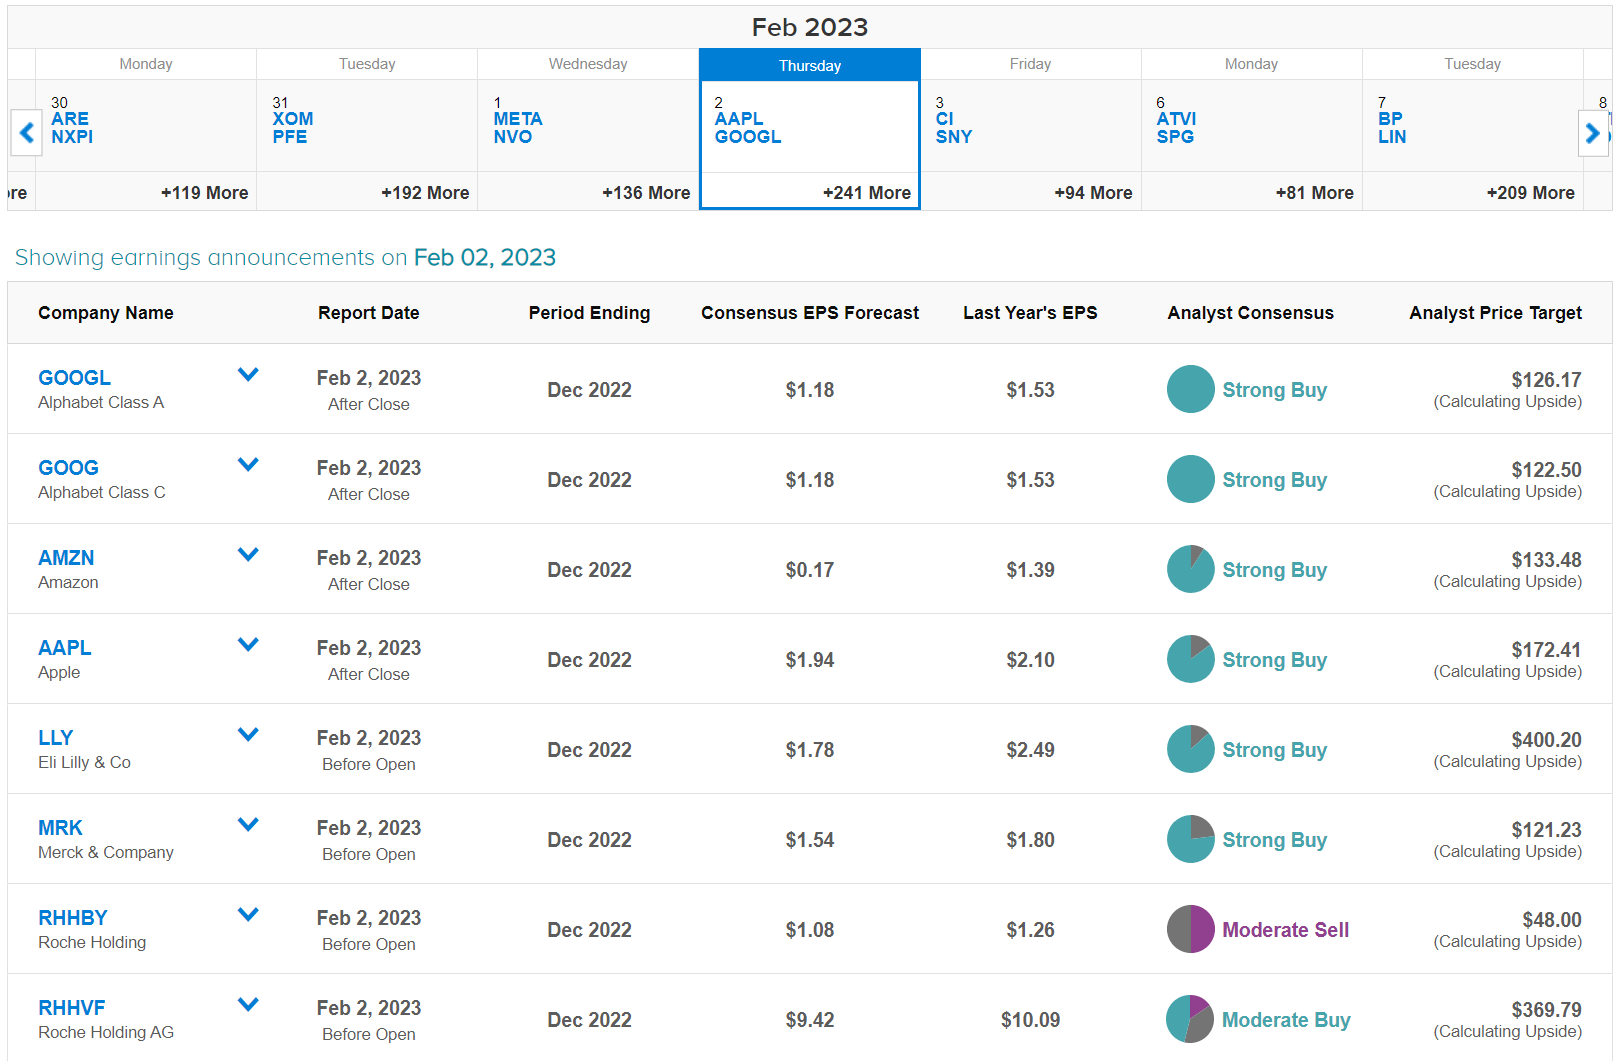The image size is (1620, 1061).
Task: Open PFE ticker in calendar
Action: point(290,137)
